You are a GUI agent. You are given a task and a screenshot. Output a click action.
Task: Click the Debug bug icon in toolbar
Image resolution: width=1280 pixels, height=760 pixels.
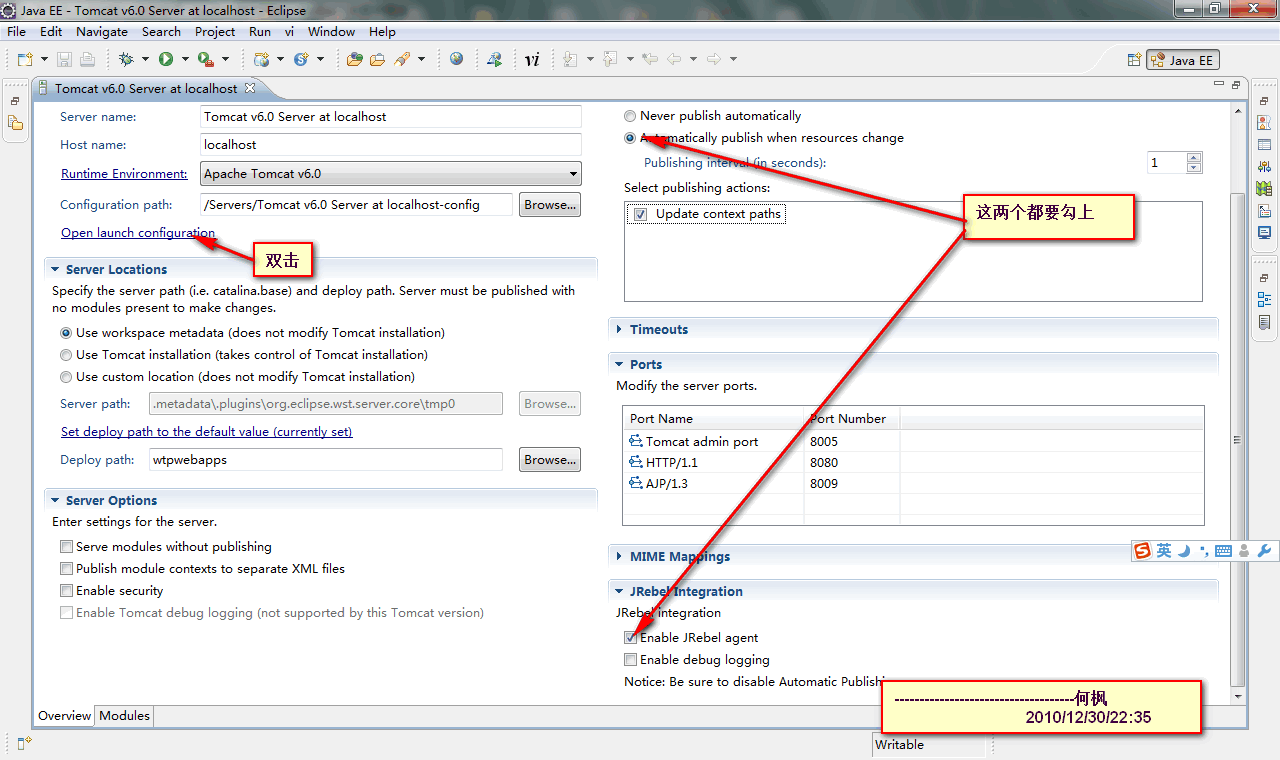point(126,60)
